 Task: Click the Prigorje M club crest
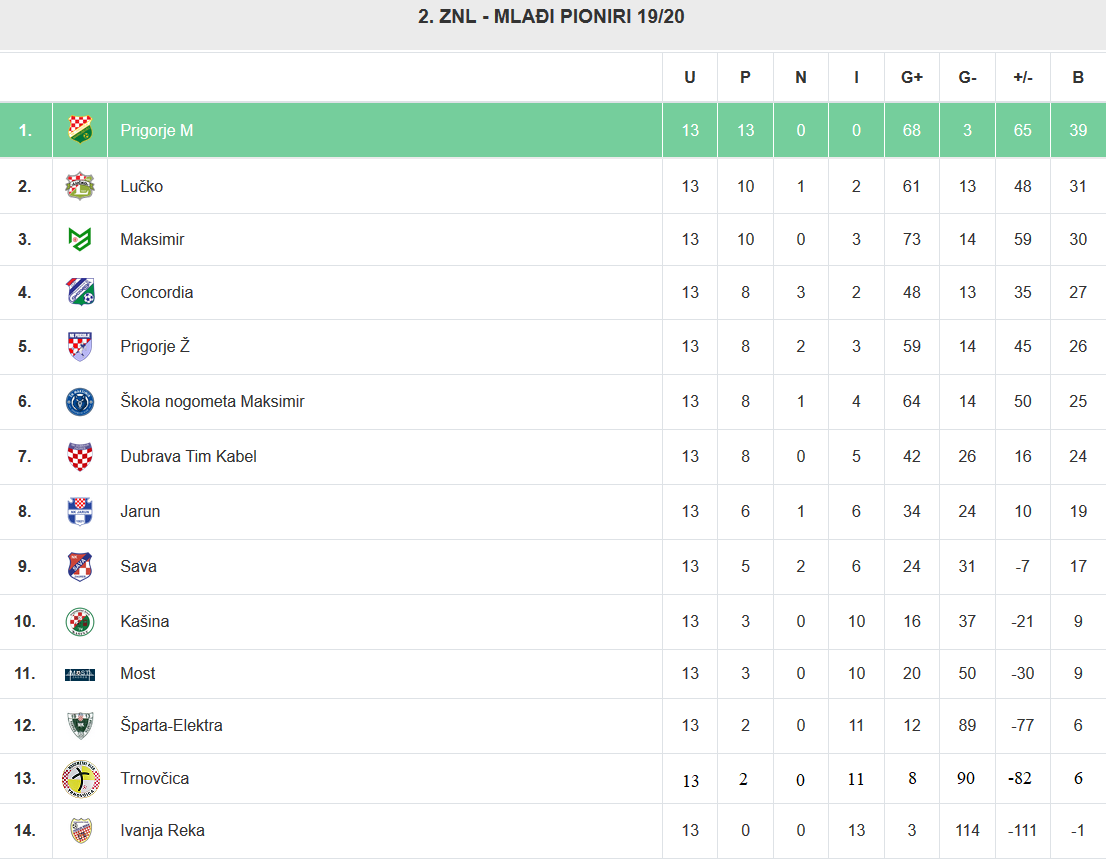coord(80,130)
